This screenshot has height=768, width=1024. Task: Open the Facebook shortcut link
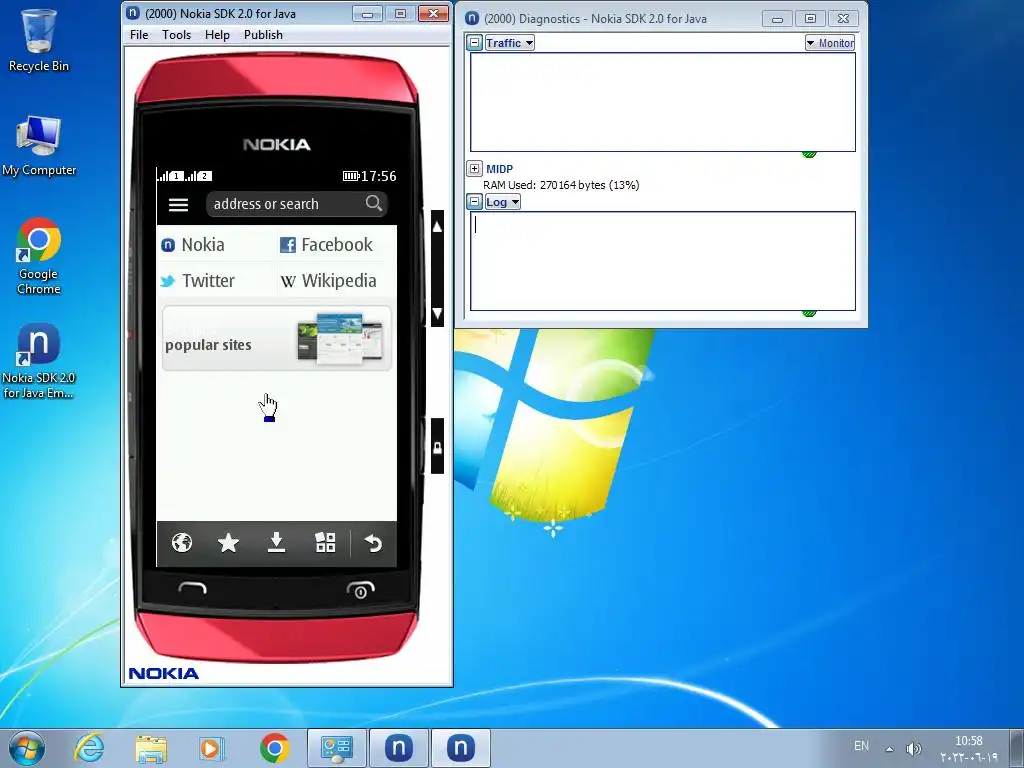pyautogui.click(x=327, y=245)
